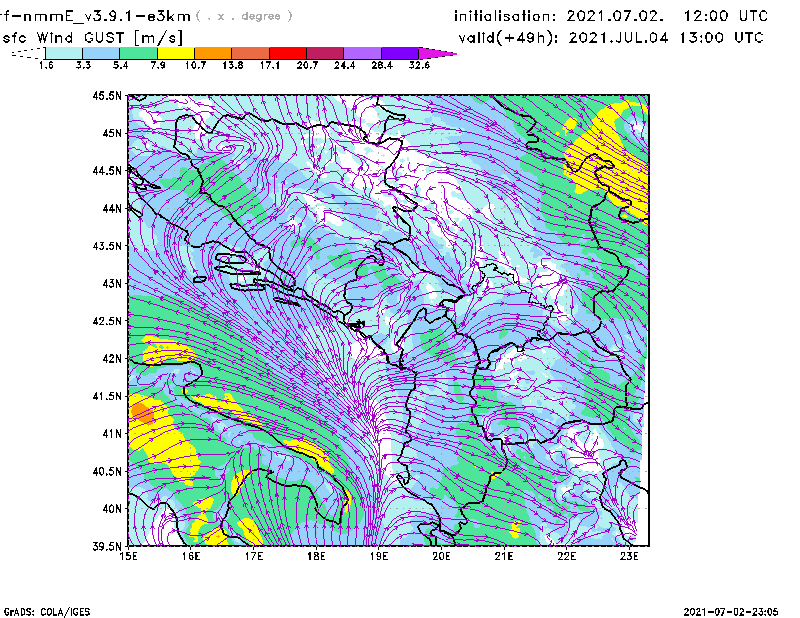
Task: Click the timestamp '2021-07-02-23:05'
Action: pyautogui.click(x=731, y=612)
